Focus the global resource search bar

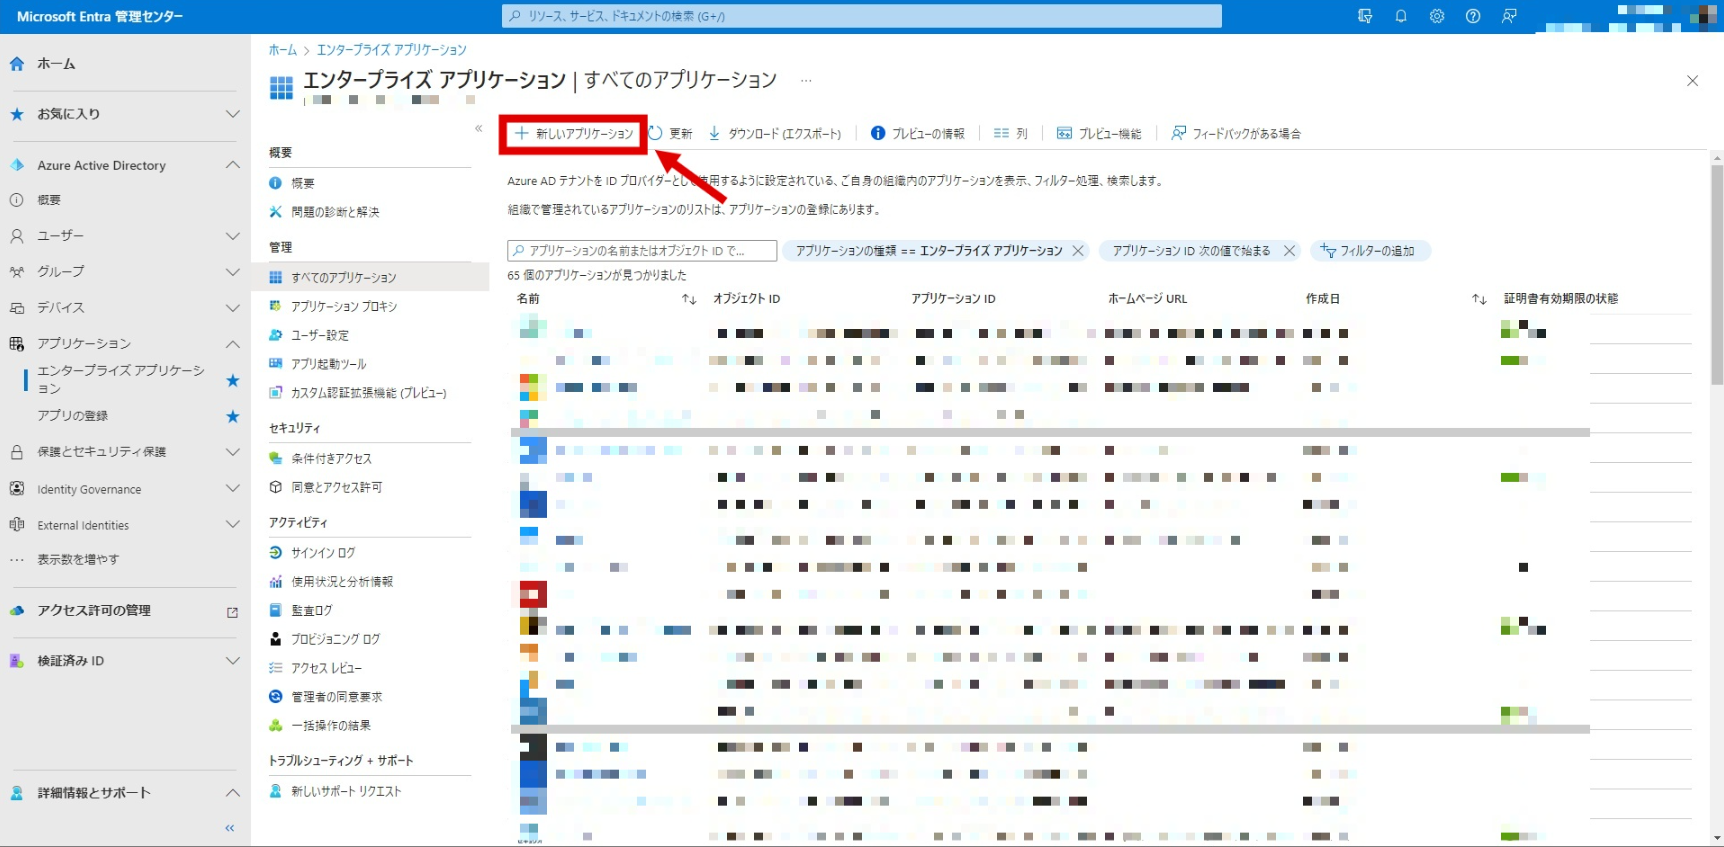pos(861,16)
